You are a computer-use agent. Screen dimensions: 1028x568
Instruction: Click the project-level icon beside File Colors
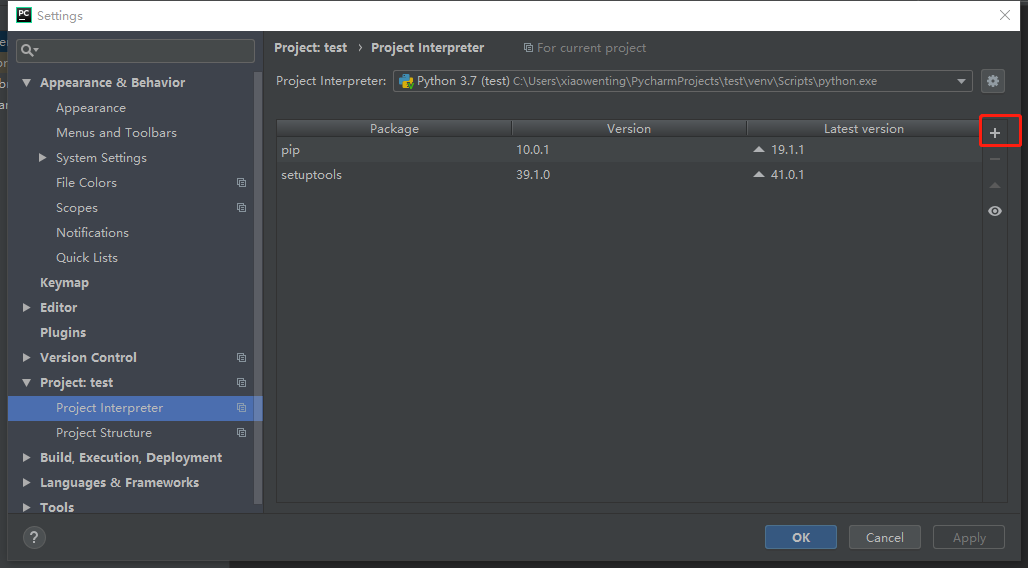click(x=241, y=182)
